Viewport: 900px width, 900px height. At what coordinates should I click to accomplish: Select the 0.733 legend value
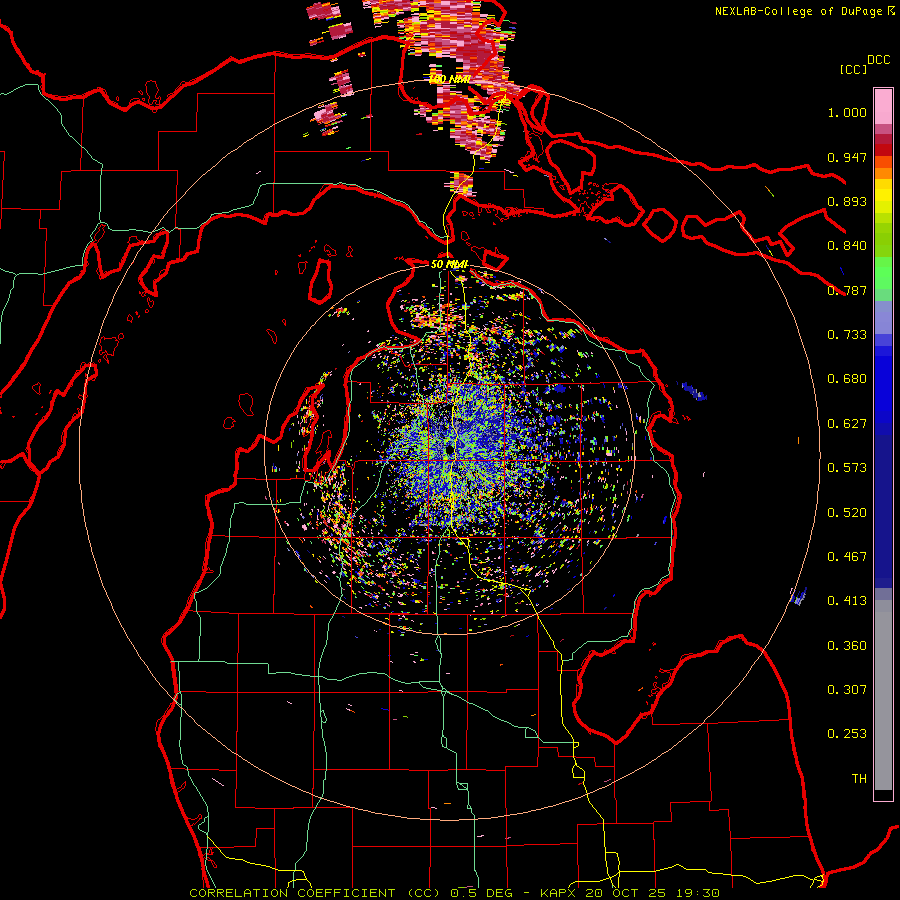[x=847, y=335]
